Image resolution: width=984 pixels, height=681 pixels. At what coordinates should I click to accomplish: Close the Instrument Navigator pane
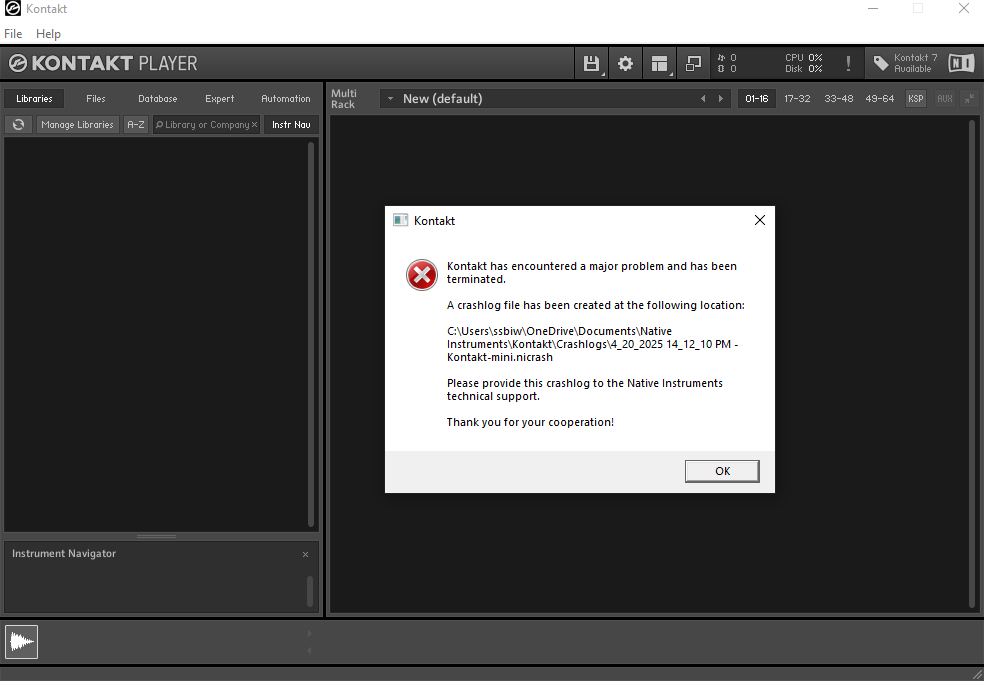(306, 554)
